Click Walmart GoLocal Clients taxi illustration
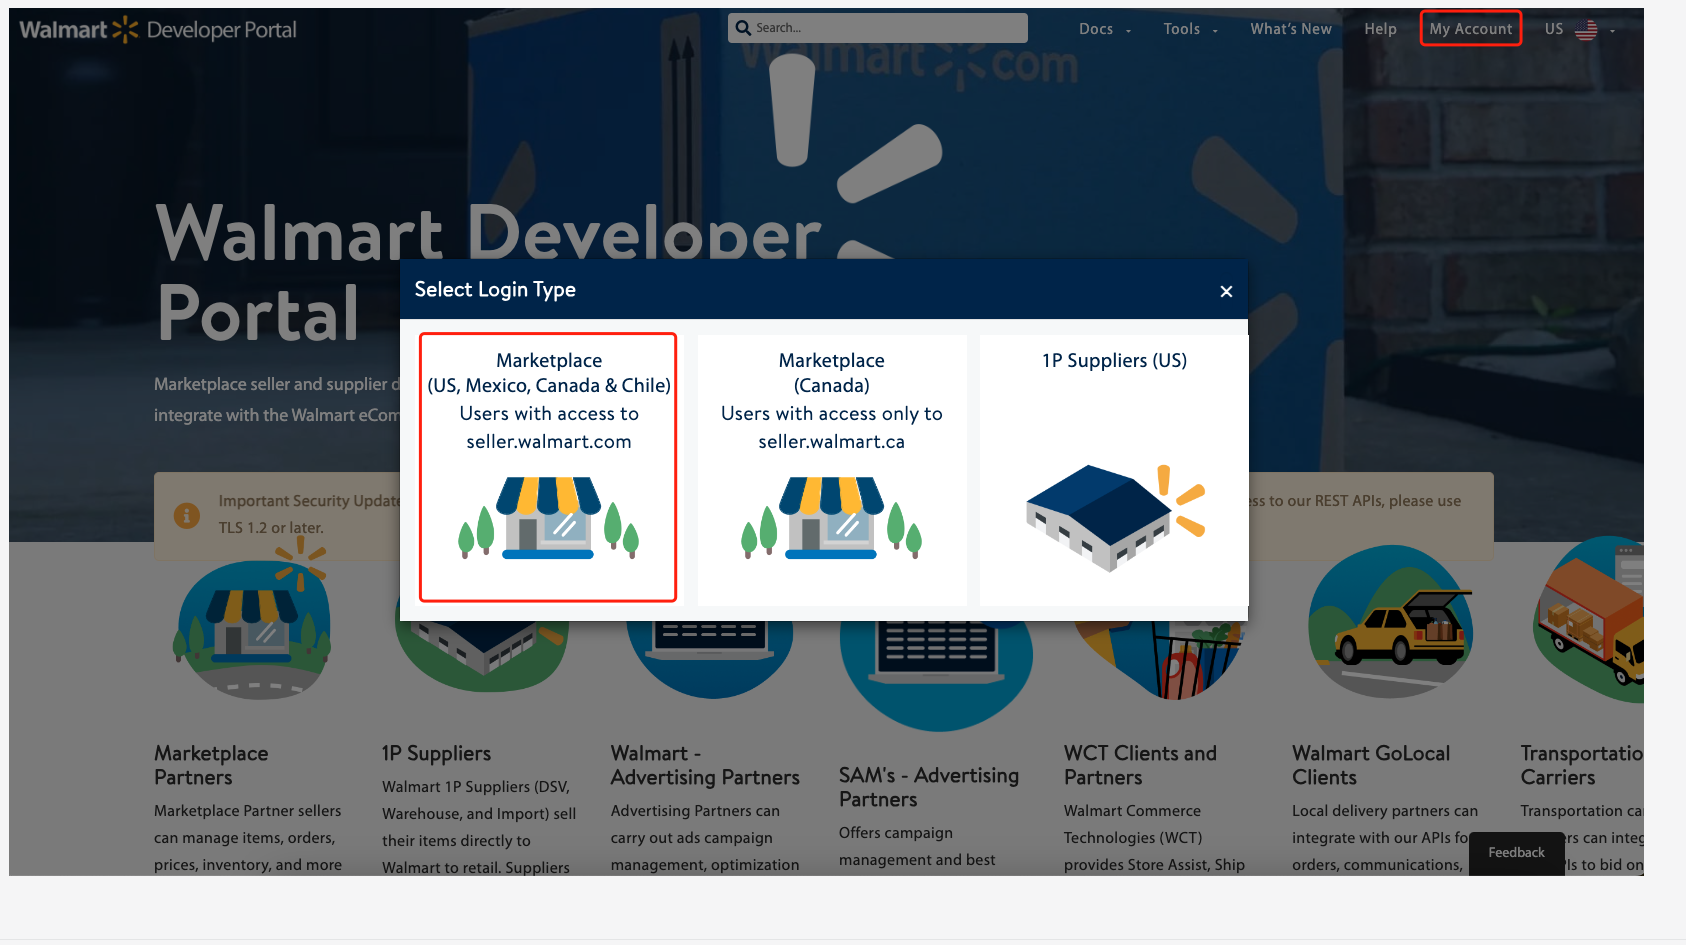Viewport: 1686px width, 945px height. 1390,622
